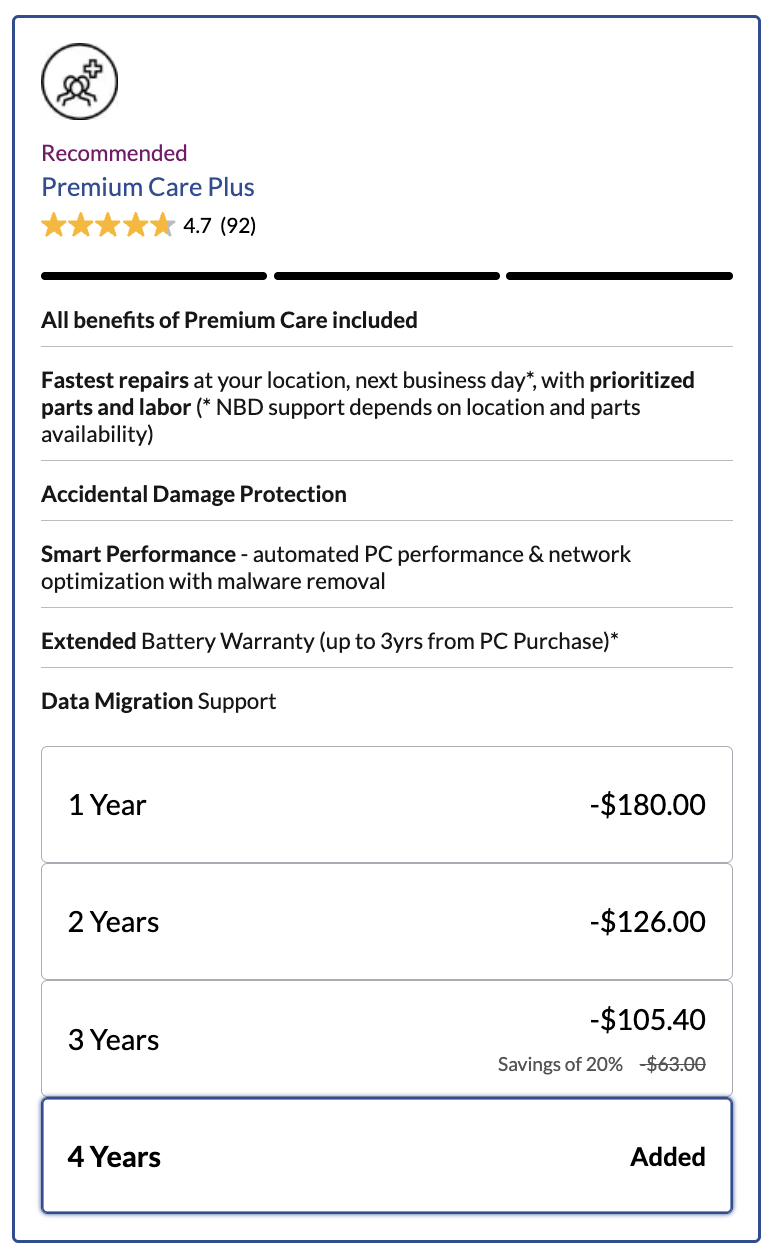This screenshot has width=774, height=1256.
Task: Click the Savings of 20% text
Action: [x=560, y=1064]
